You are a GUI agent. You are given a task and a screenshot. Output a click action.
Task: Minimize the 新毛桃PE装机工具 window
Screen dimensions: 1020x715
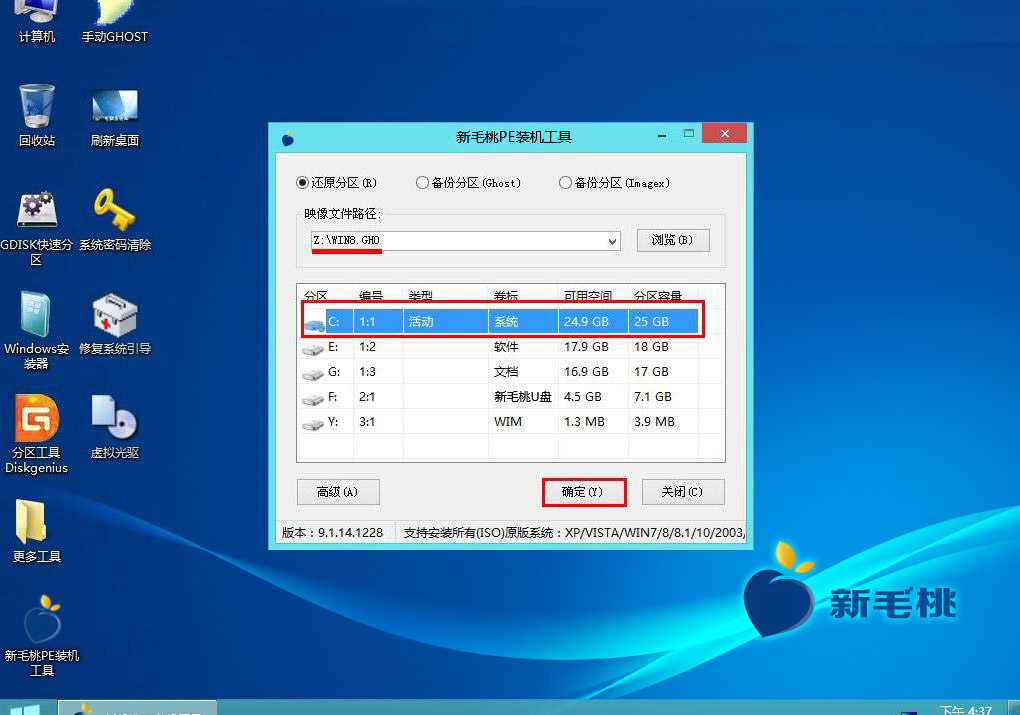662,135
